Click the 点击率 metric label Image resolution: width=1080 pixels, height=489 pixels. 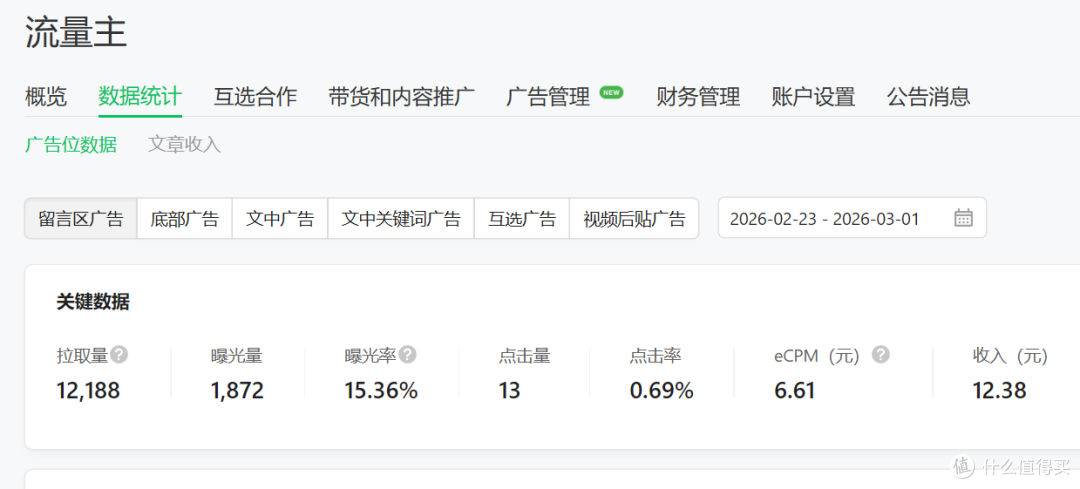tap(655, 356)
